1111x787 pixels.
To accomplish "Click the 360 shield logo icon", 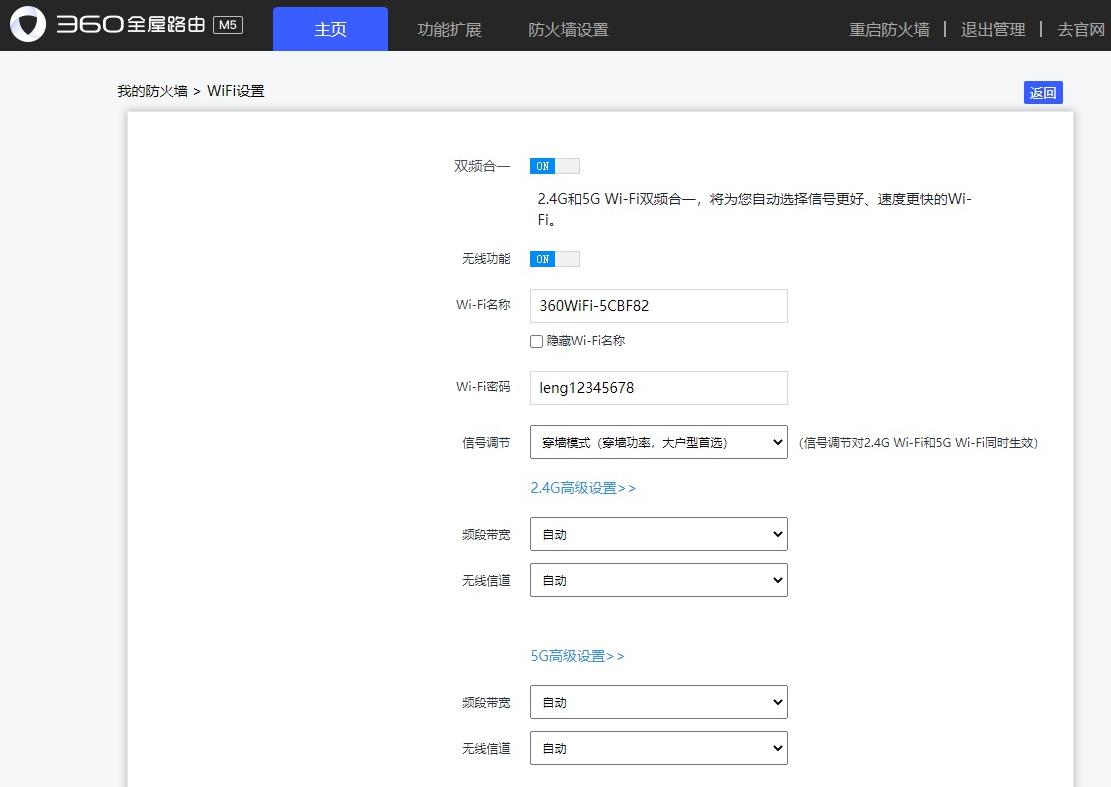I will [30, 24].
